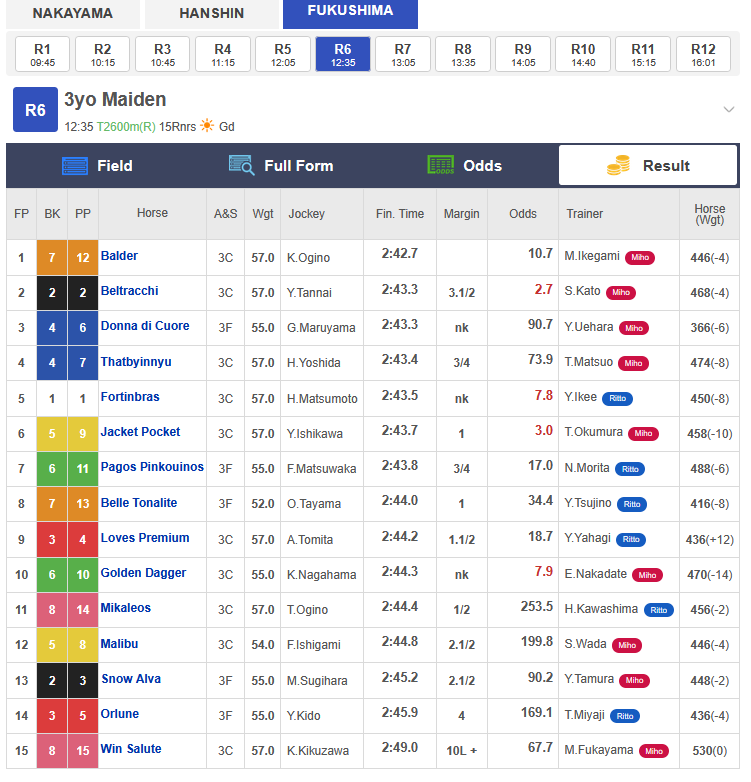The height and width of the screenshot is (782, 751).
Task: Open the Result tab
Action: (648, 166)
